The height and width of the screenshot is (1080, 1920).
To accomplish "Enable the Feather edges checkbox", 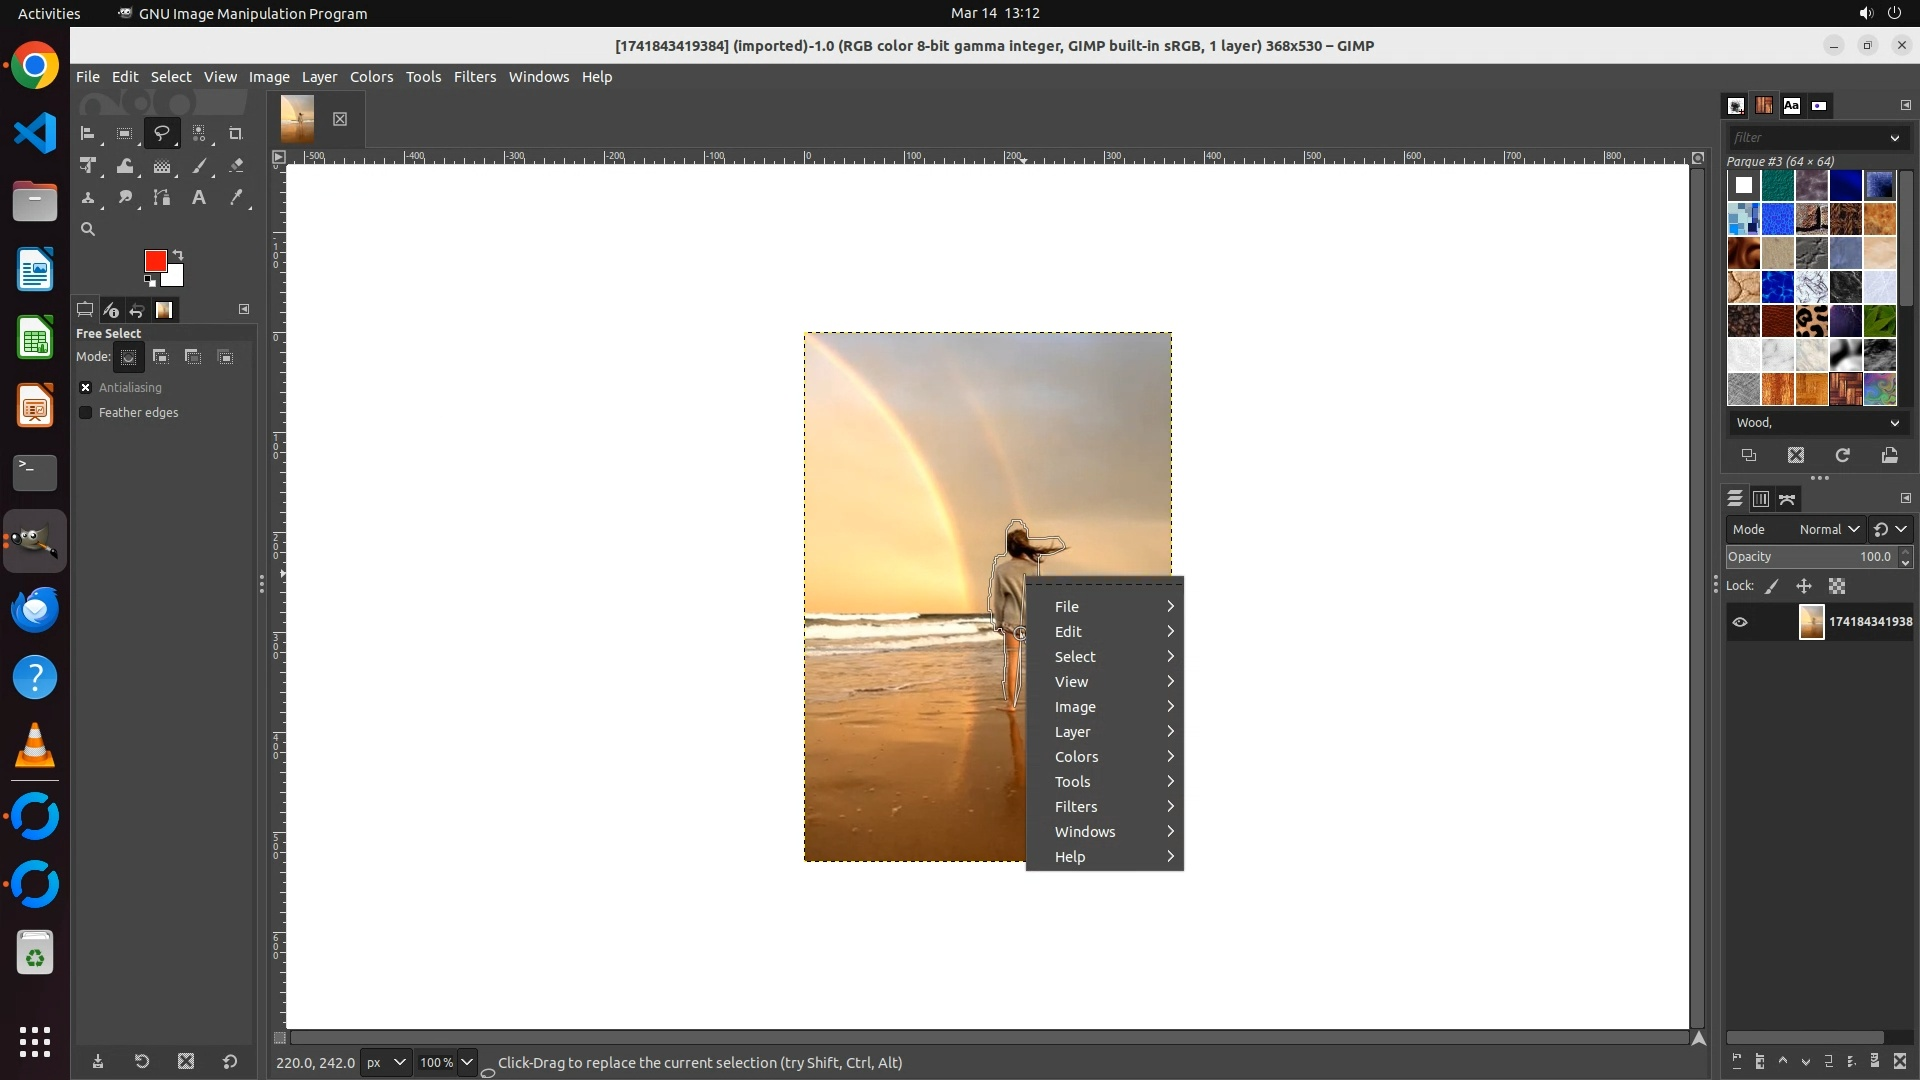I will point(86,412).
